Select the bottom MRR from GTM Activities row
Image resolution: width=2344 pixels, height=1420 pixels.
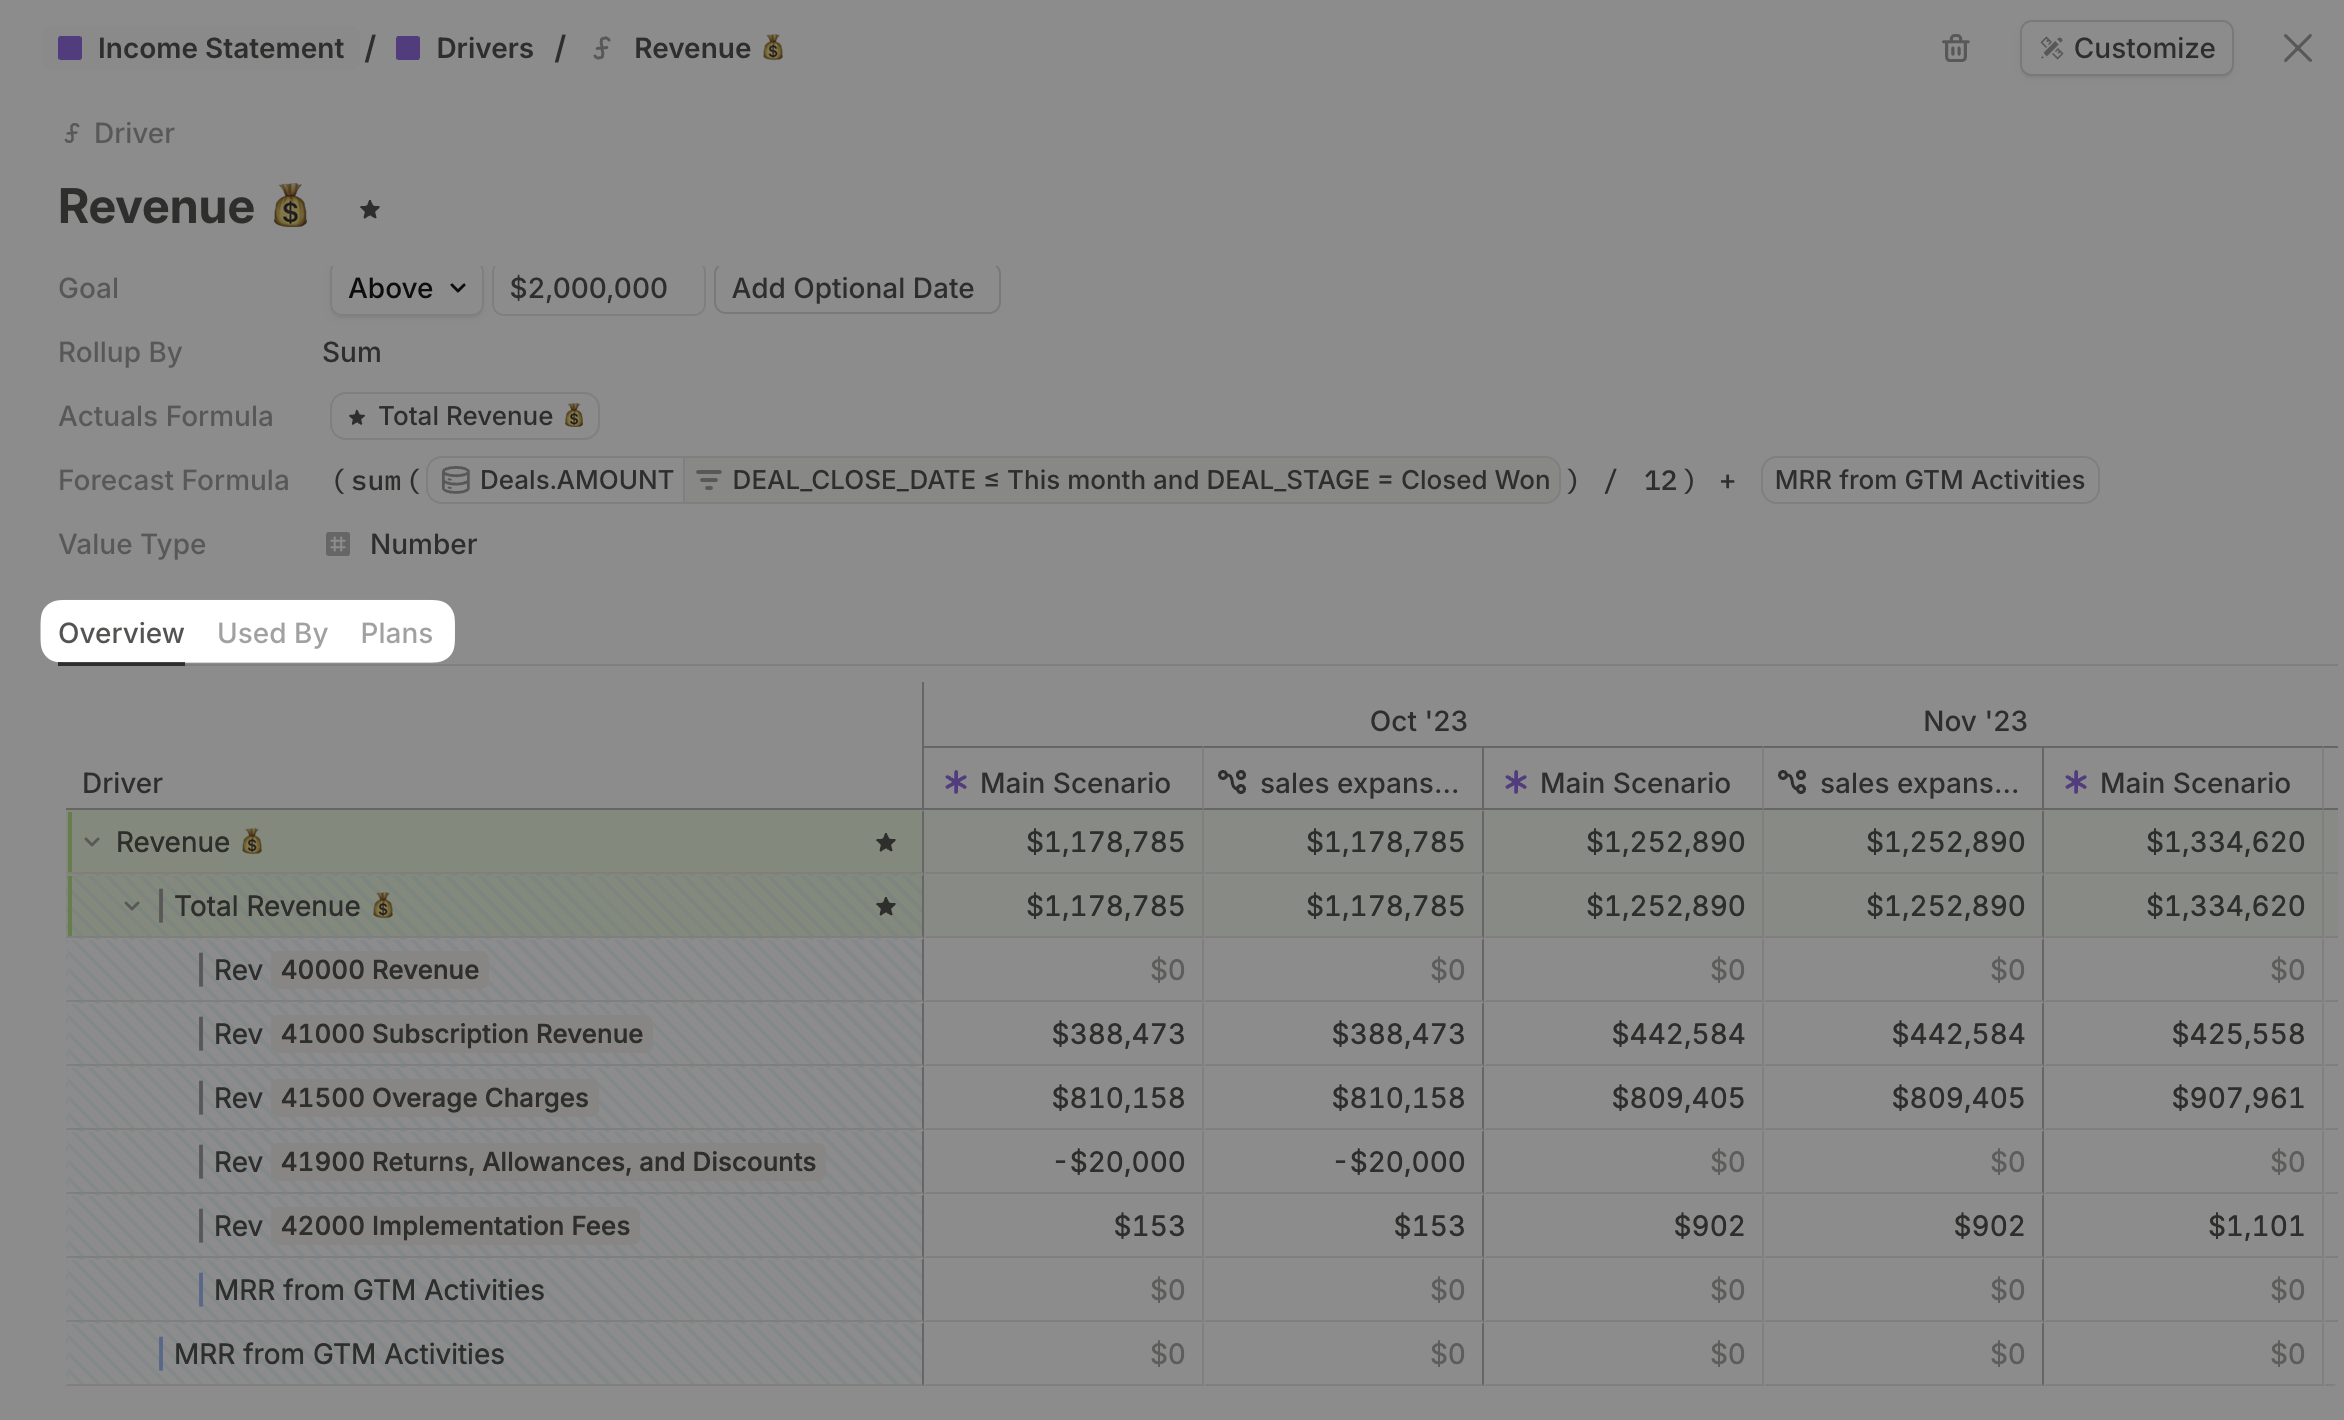click(495, 1354)
